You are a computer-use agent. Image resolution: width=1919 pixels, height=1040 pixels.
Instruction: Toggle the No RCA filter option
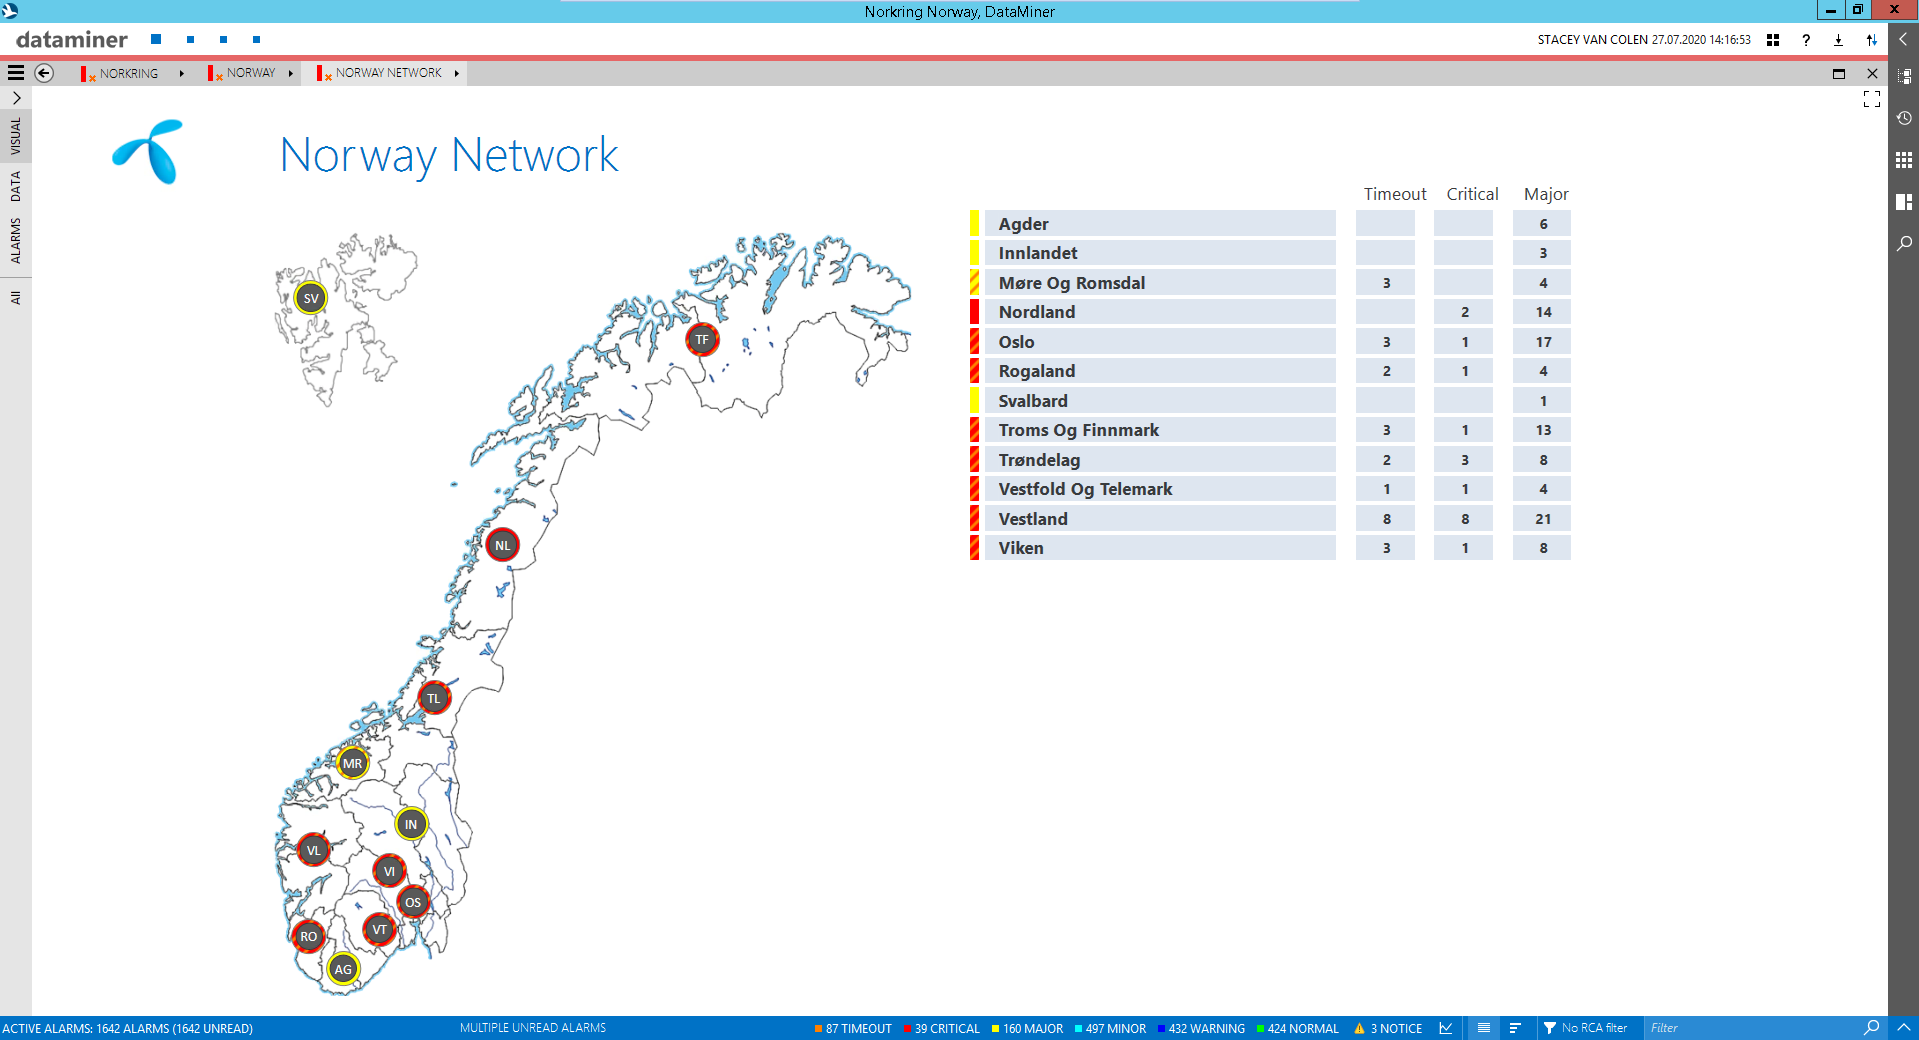pyautogui.click(x=1585, y=1028)
